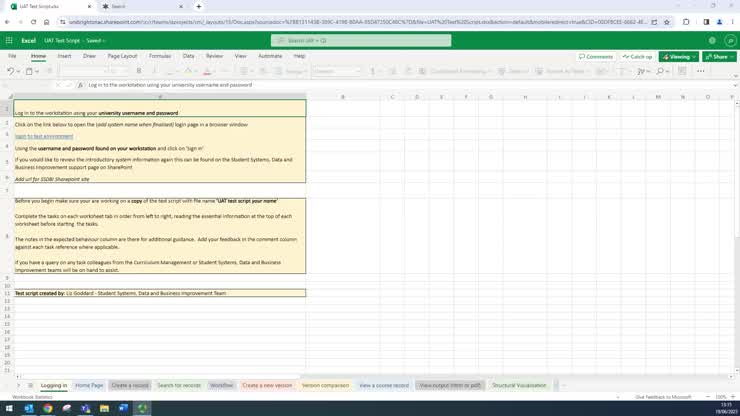
Task: Click the Windows Start button
Action: click(8, 408)
